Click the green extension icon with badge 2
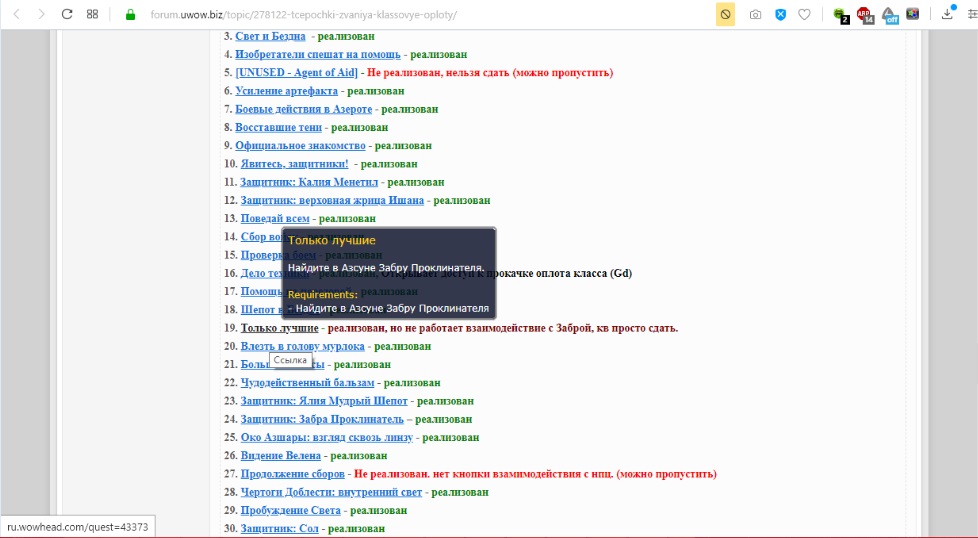Screen dimensions: 978x538 point(839,14)
